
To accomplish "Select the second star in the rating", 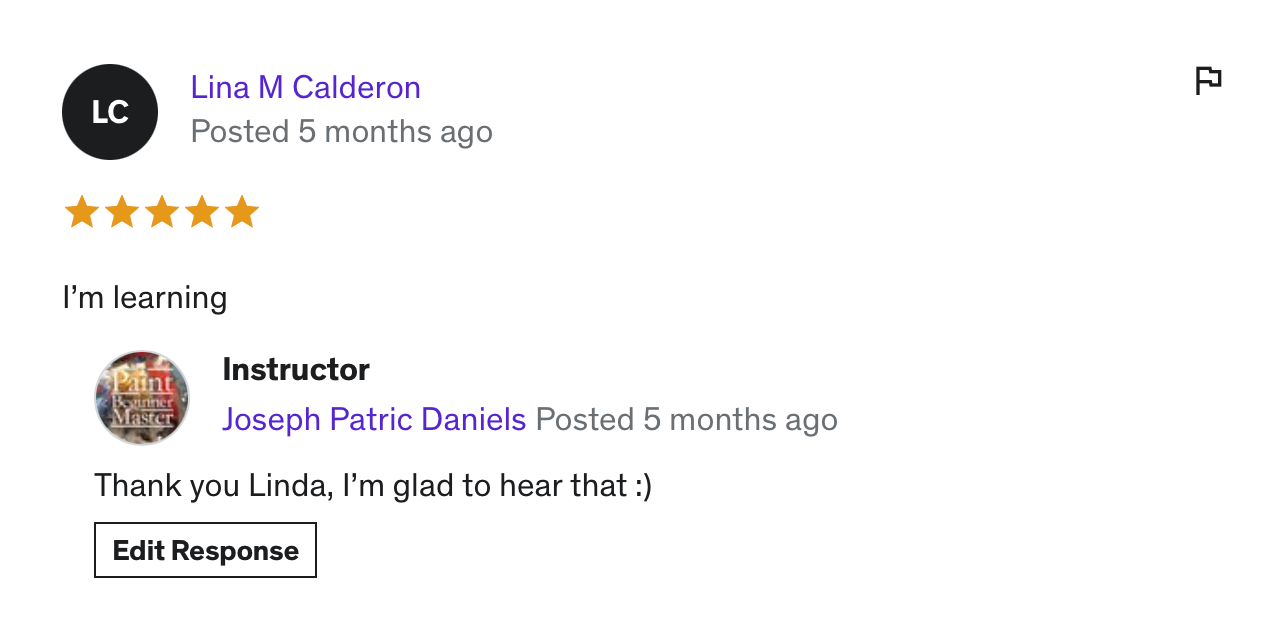I will pyautogui.click(x=121, y=212).
